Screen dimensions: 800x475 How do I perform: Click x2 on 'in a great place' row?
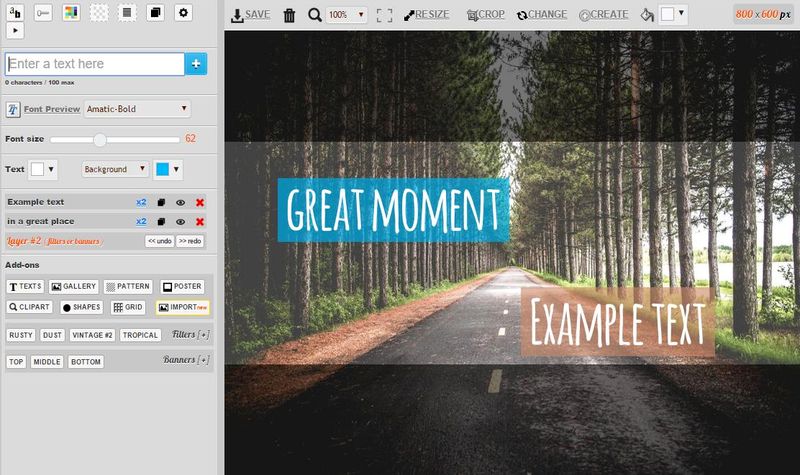[x=141, y=221]
